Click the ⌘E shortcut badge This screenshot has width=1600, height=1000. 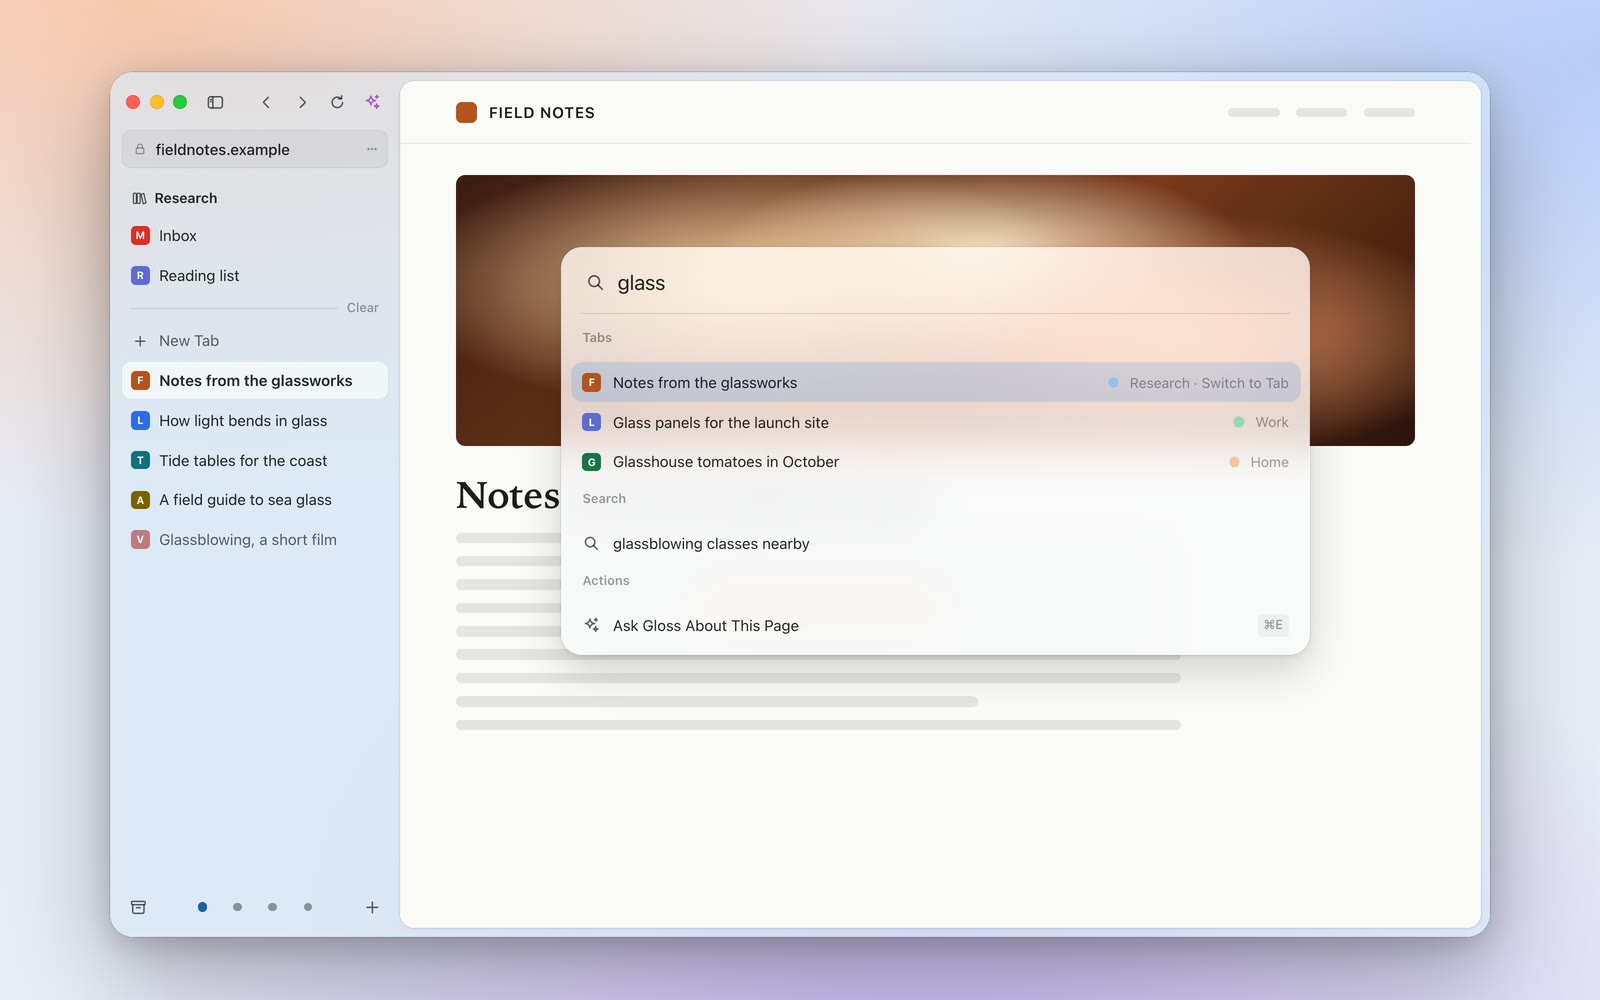(1273, 625)
